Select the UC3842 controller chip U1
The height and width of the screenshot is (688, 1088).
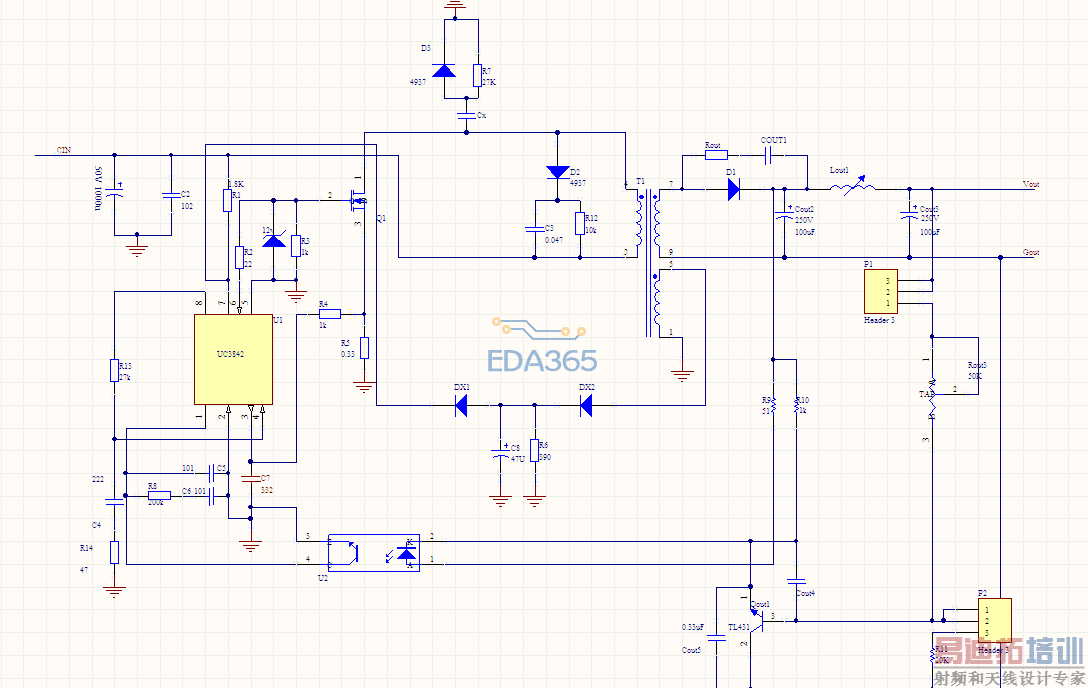pos(233,359)
